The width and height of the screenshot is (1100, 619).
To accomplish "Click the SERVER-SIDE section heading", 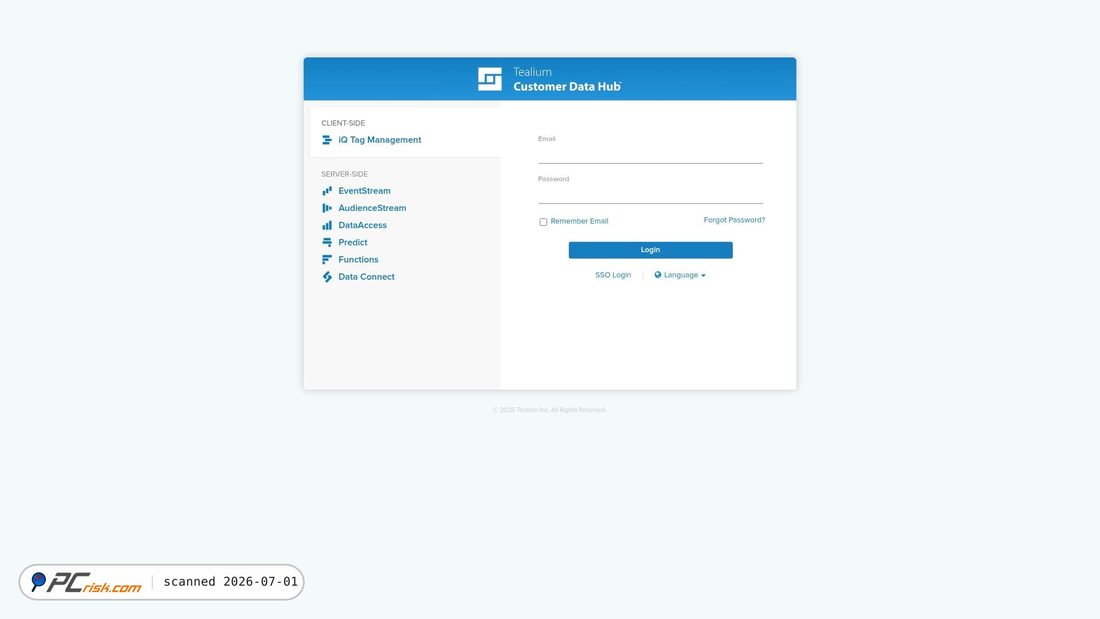I will pos(344,174).
